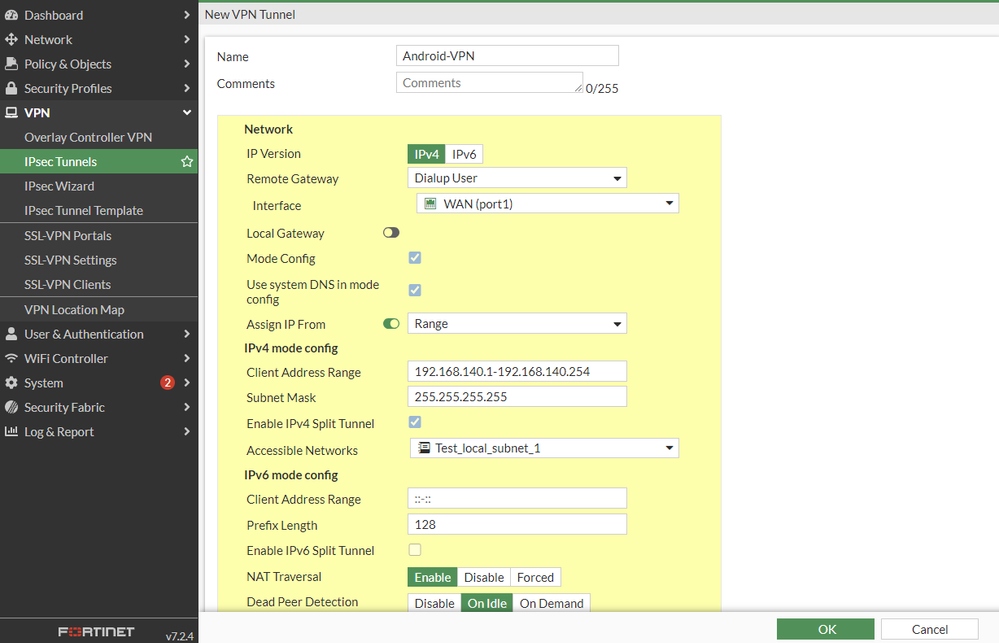The width and height of the screenshot is (999, 643).
Task: Select IPv6 as IP Version
Action: (x=464, y=154)
